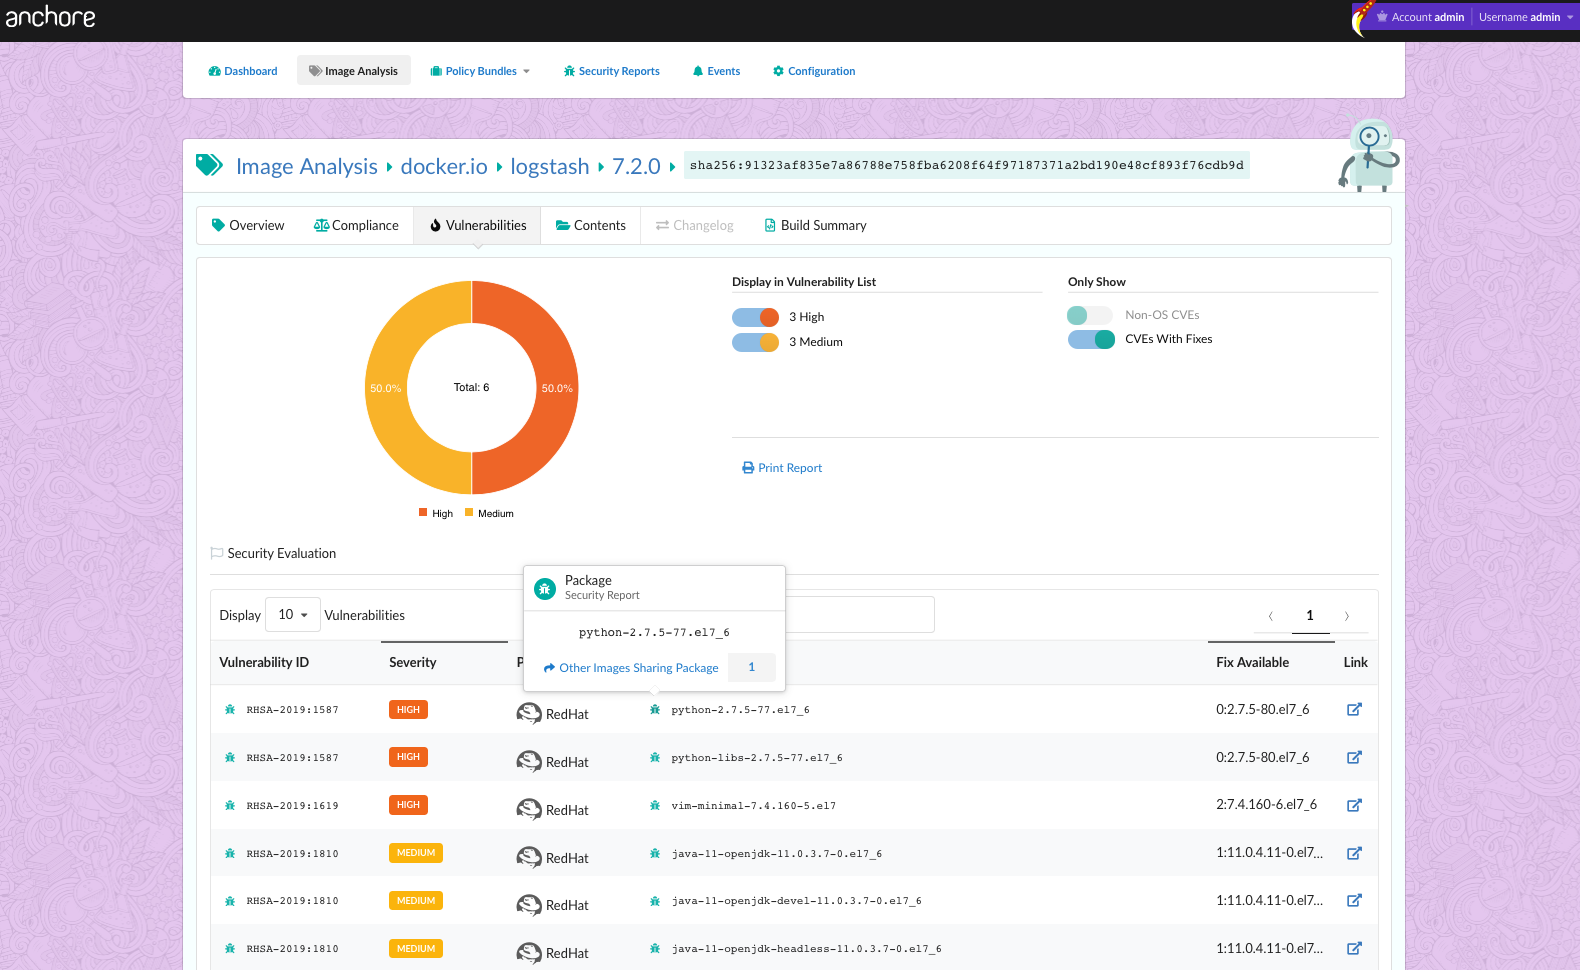Sort by the Severity column
Image resolution: width=1580 pixels, height=970 pixels.
click(x=413, y=663)
